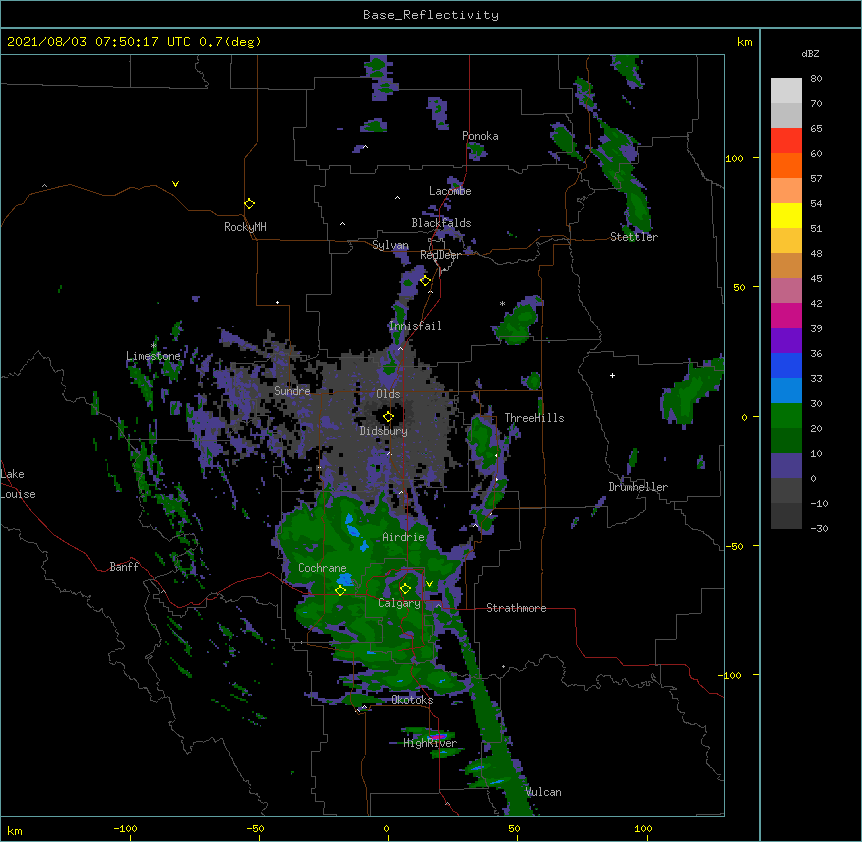The width and height of the screenshot is (862, 842).
Task: Click the -30 value on the dBZ legend
Action: (x=819, y=529)
